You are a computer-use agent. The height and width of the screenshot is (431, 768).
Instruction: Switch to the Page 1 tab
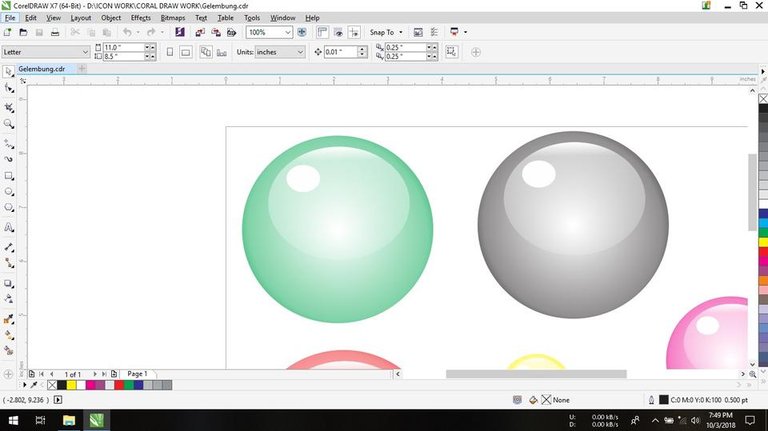(x=137, y=373)
